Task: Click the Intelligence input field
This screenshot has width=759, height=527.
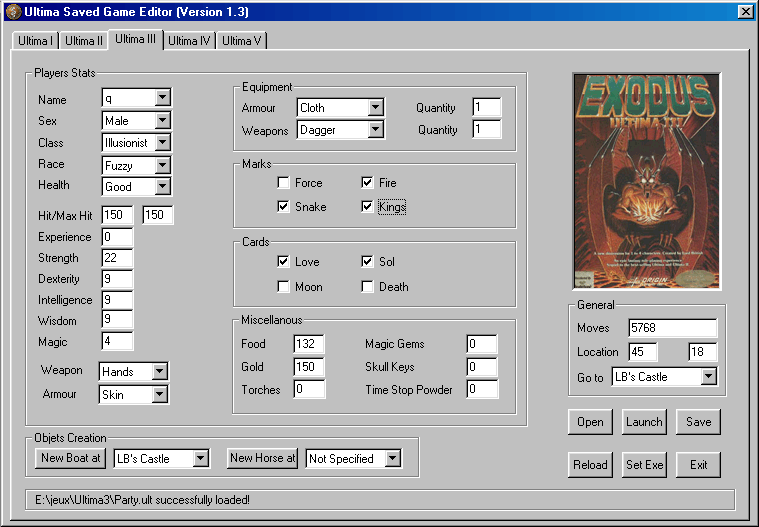Action: 117,300
